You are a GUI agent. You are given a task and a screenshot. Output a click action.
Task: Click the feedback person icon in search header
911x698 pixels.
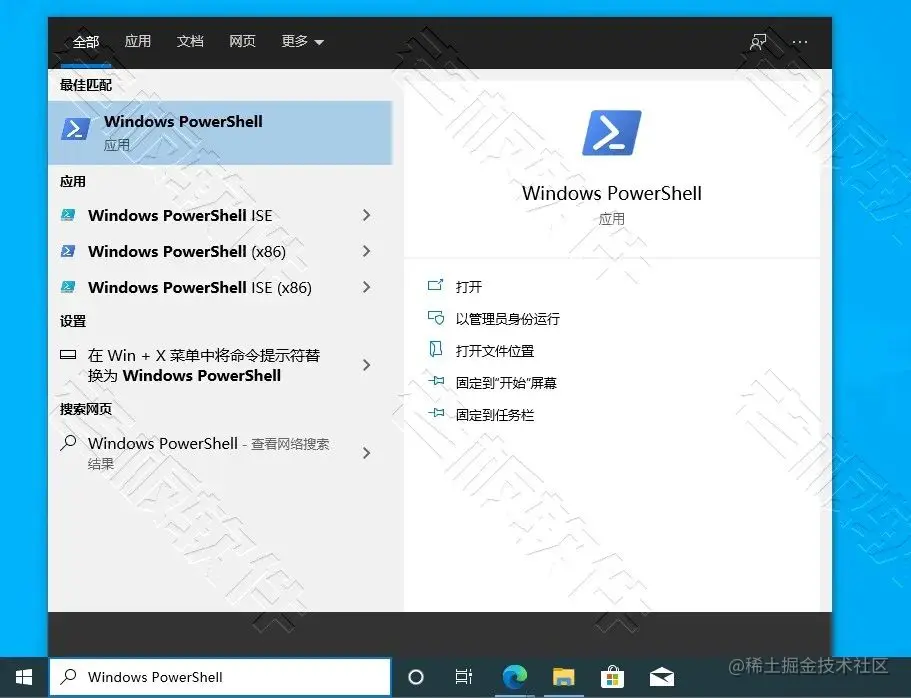(x=758, y=42)
